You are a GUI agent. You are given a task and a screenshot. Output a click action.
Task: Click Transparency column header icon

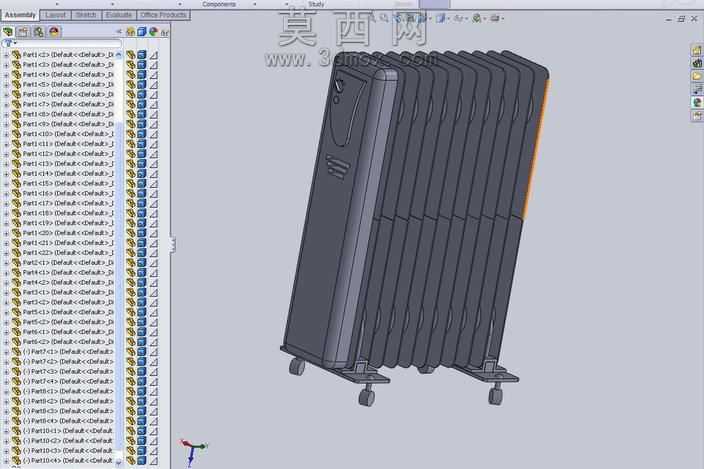pyautogui.click(x=165, y=32)
